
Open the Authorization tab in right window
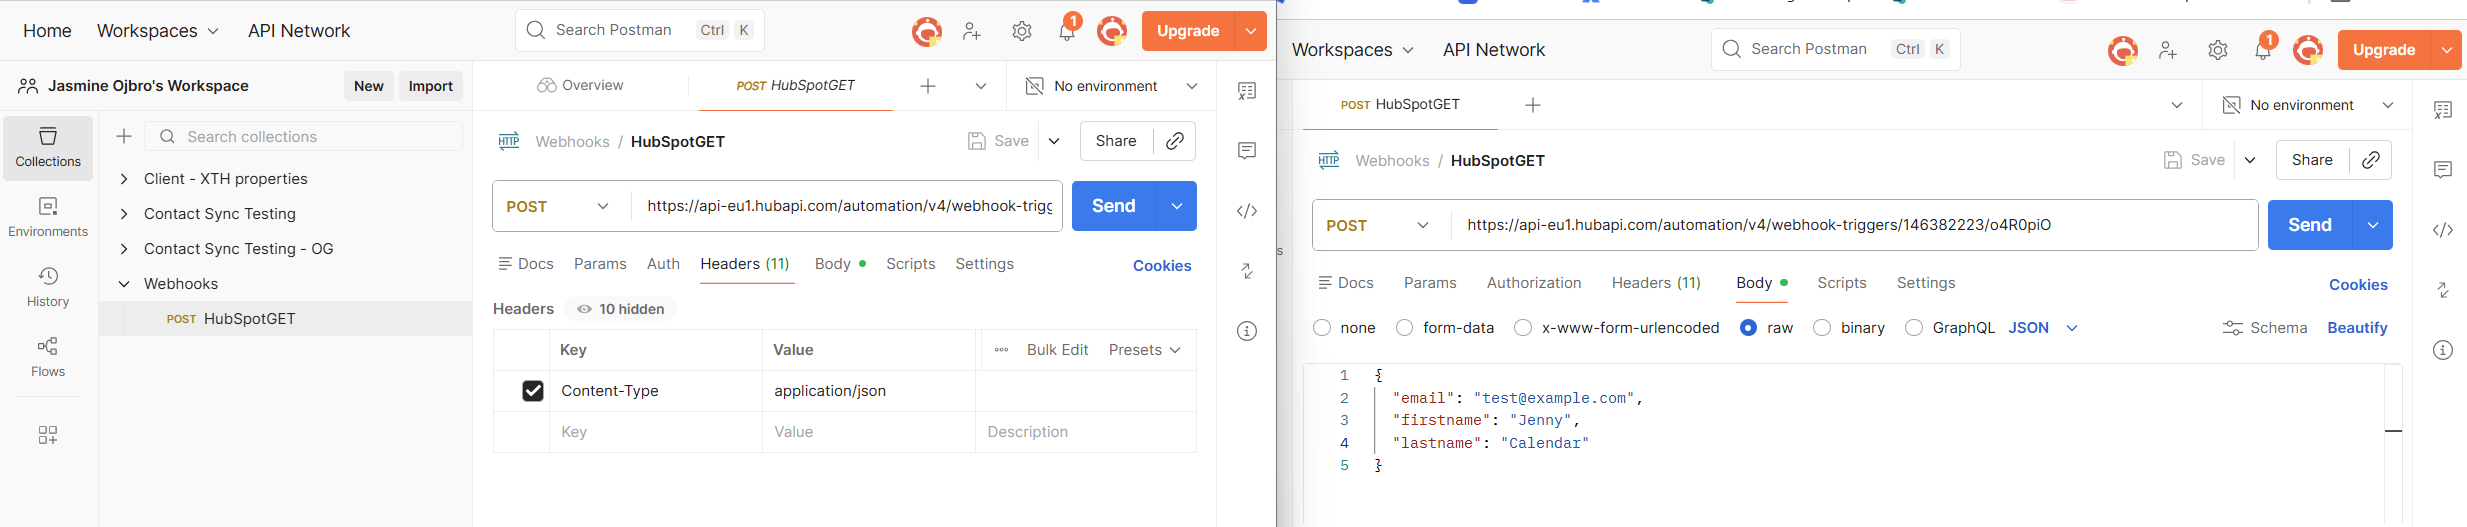pyautogui.click(x=1534, y=283)
